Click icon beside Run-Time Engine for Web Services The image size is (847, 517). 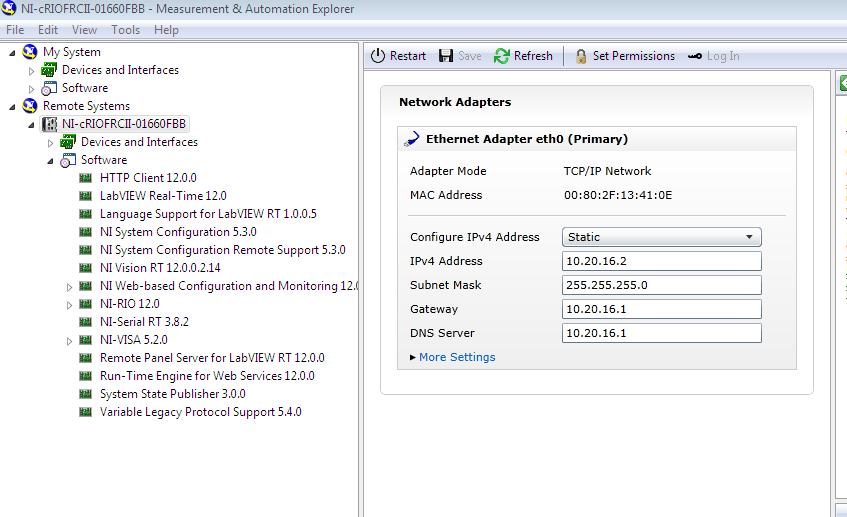(85, 375)
